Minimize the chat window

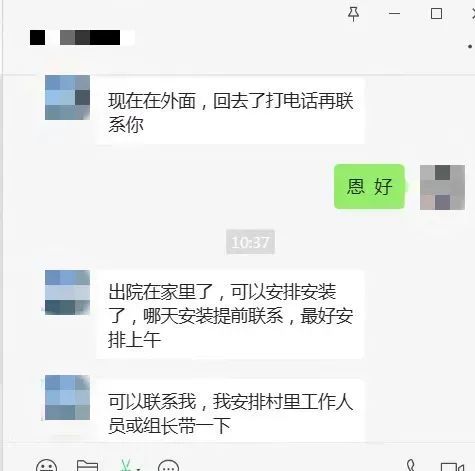[x=394, y=14]
